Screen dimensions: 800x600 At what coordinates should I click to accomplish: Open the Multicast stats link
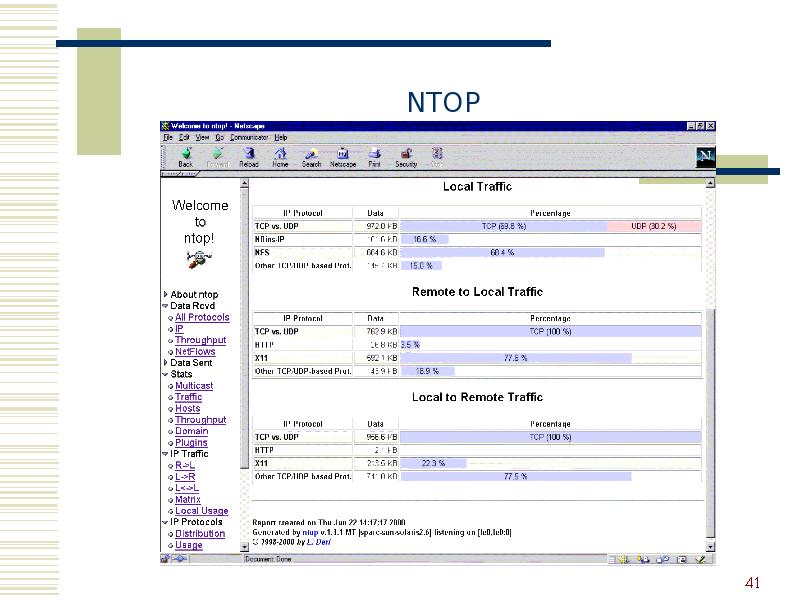tap(194, 386)
